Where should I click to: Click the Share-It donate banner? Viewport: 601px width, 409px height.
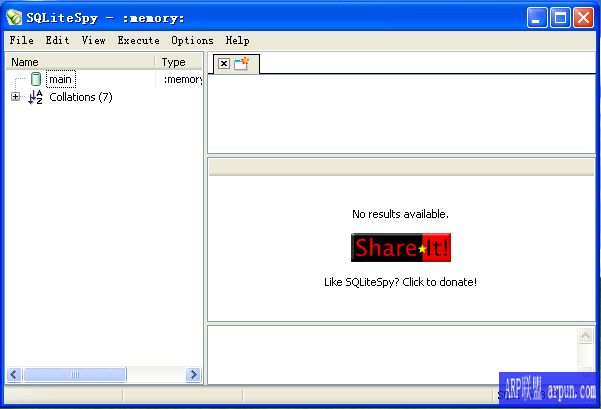[401, 248]
